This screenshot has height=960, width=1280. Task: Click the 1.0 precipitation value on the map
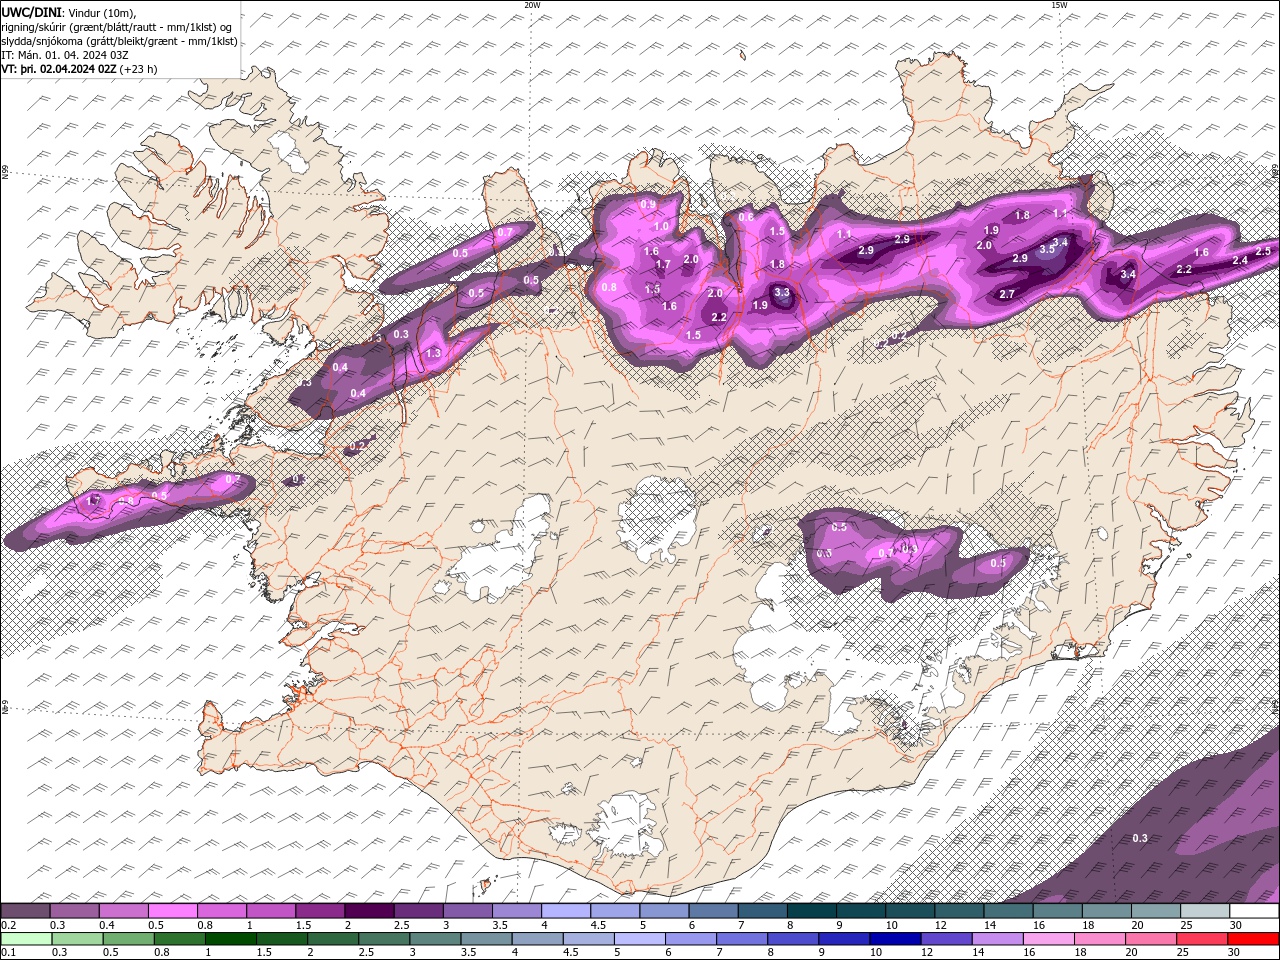point(661,227)
